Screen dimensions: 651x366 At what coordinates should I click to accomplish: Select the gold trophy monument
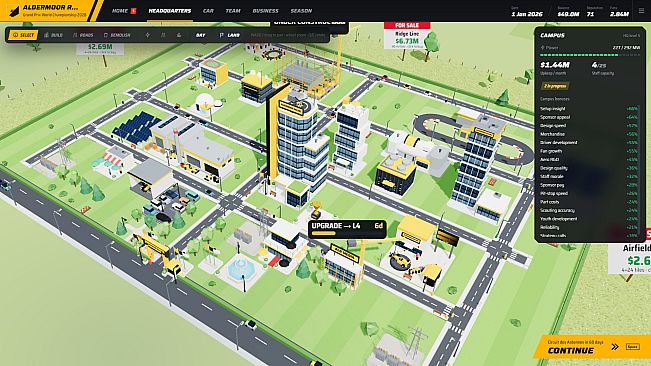coord(316,210)
